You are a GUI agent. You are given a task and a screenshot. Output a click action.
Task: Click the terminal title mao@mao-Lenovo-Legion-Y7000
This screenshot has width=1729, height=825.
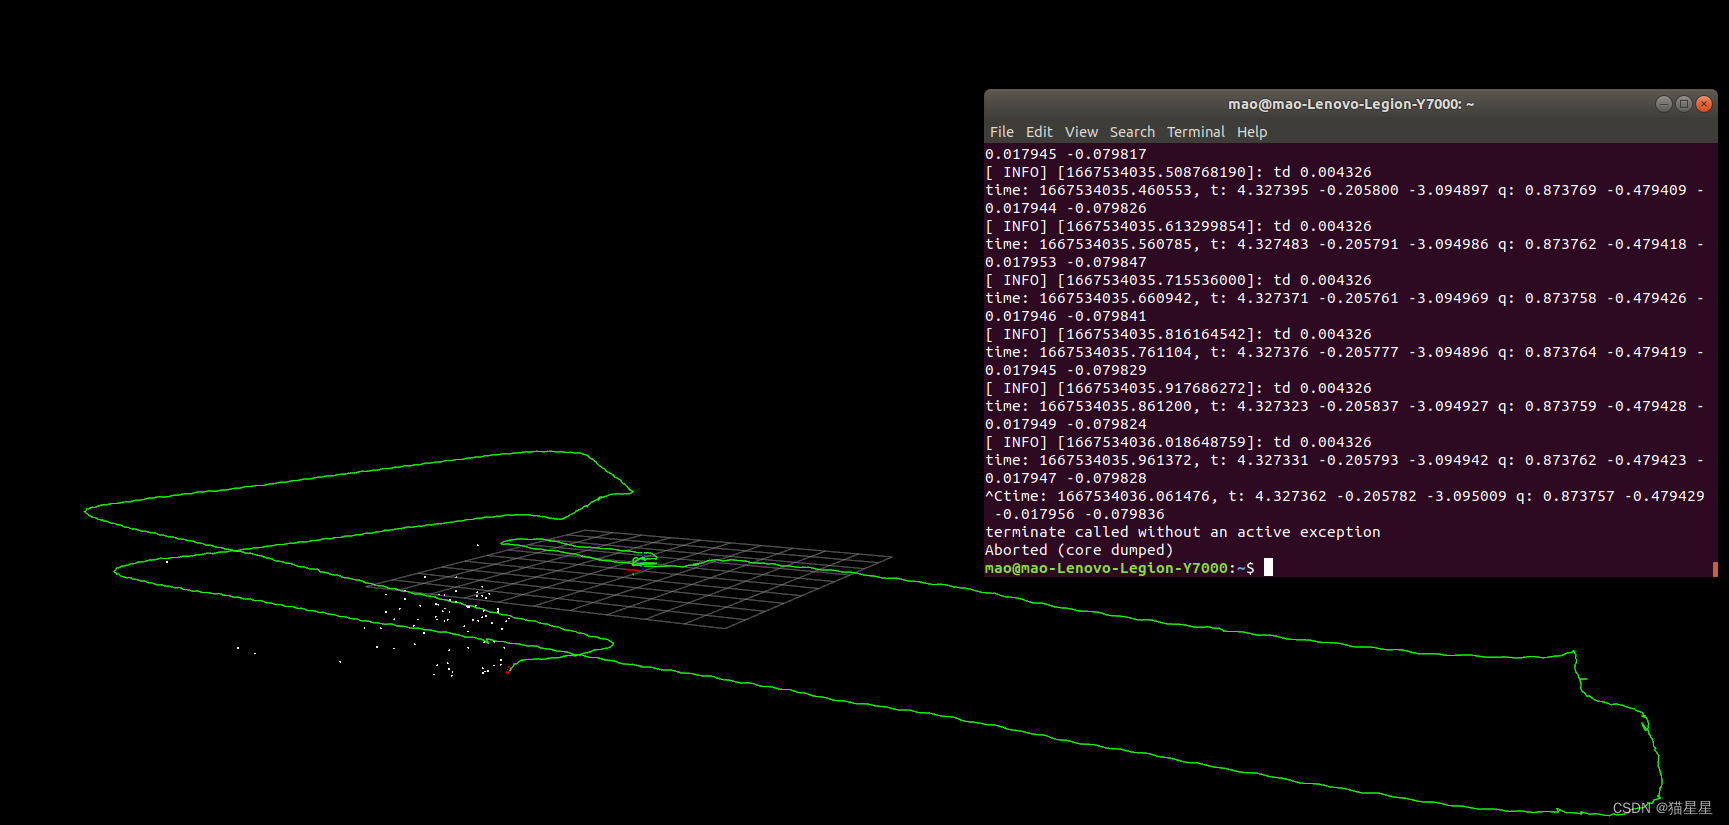tap(1351, 104)
